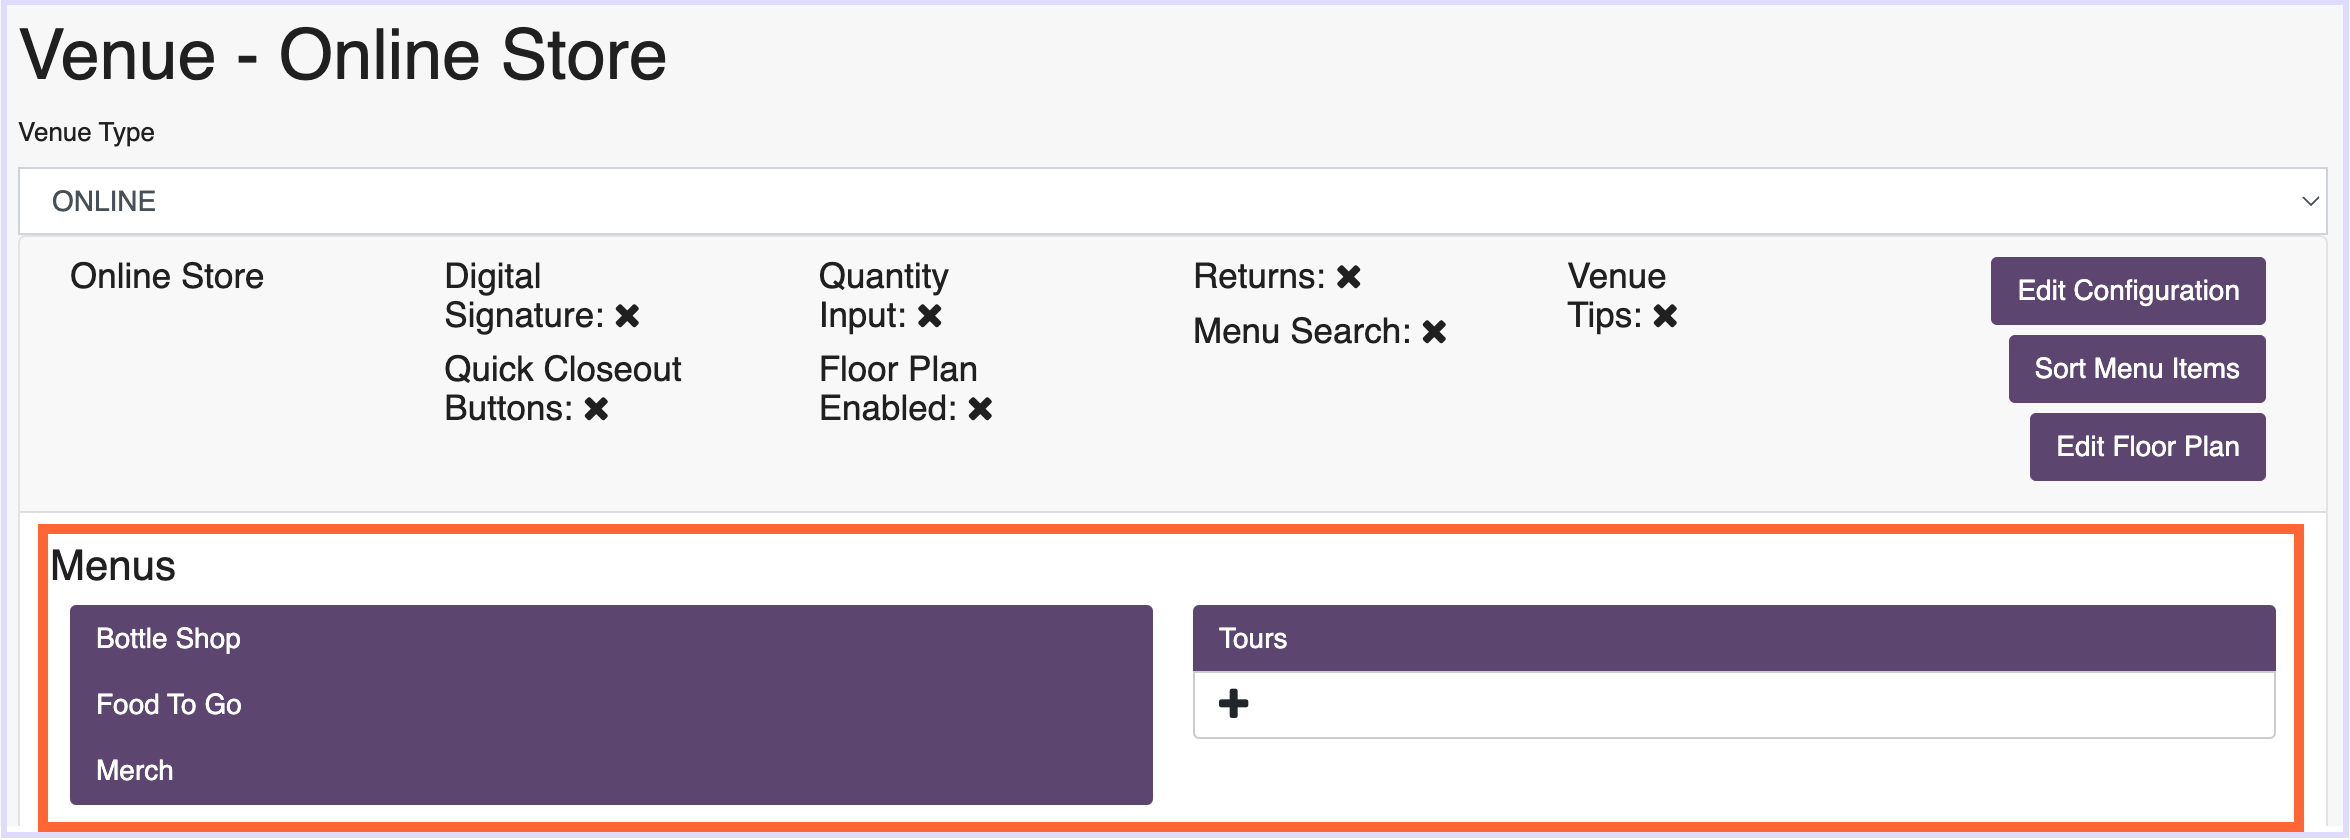Click the X icon next to Quantity Input
Viewport: 2350px width, 840px height.
coord(930,316)
